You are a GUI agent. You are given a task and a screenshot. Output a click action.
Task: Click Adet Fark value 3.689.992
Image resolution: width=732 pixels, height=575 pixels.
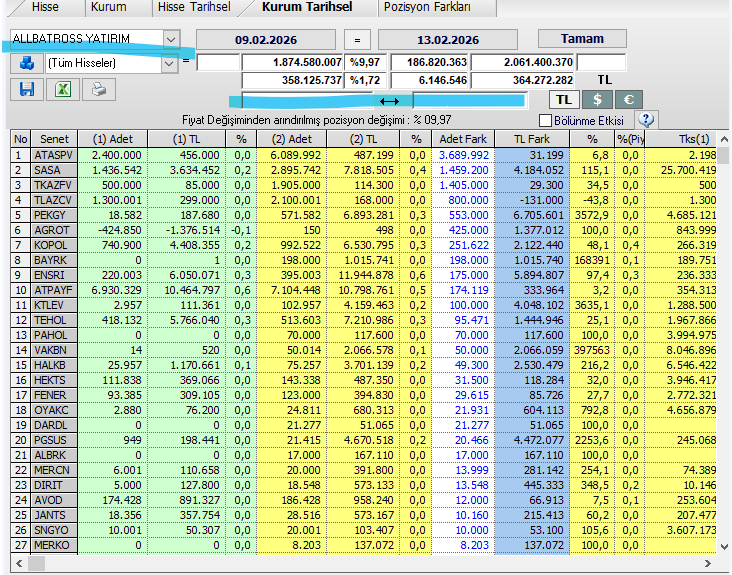(x=464, y=155)
